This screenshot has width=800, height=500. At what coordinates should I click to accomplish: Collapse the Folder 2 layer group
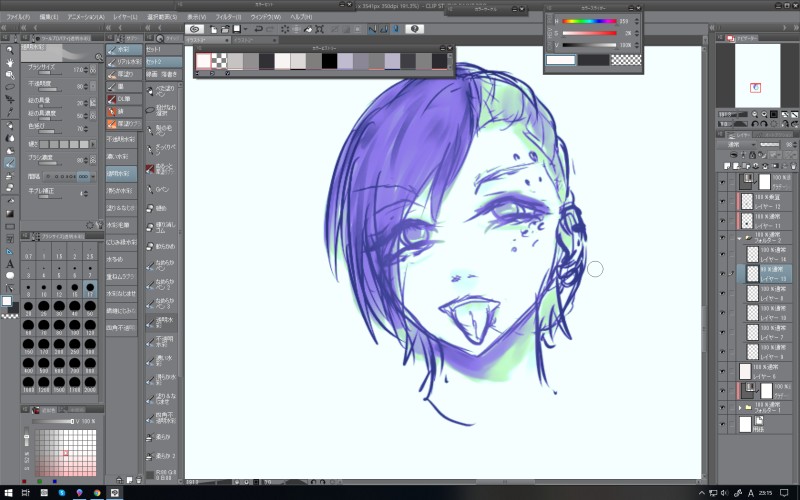pyautogui.click(x=739, y=239)
